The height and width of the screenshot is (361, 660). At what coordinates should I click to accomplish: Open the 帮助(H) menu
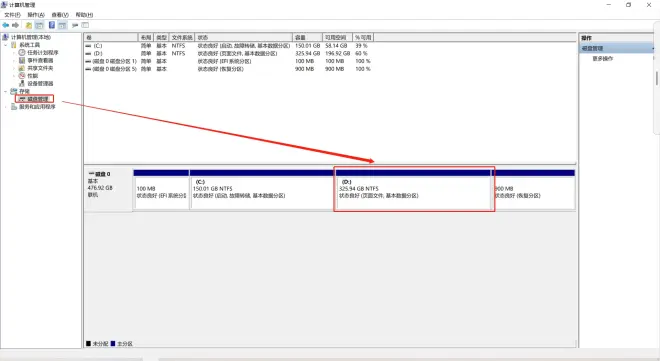84,15
